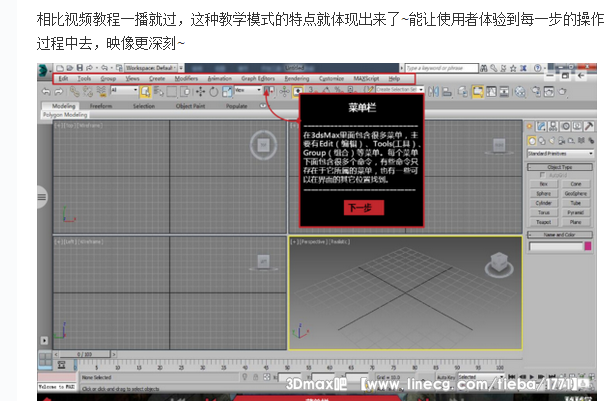The image size is (607, 401).
Task: Switch to the Object Paint ribbon tab
Action: pyautogui.click(x=190, y=106)
